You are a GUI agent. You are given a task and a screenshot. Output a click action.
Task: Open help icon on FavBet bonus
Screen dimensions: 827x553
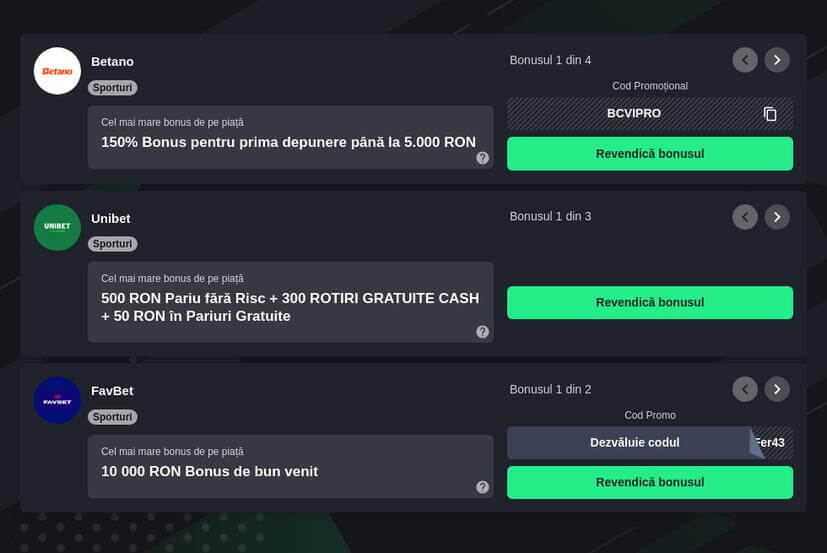tap(483, 487)
